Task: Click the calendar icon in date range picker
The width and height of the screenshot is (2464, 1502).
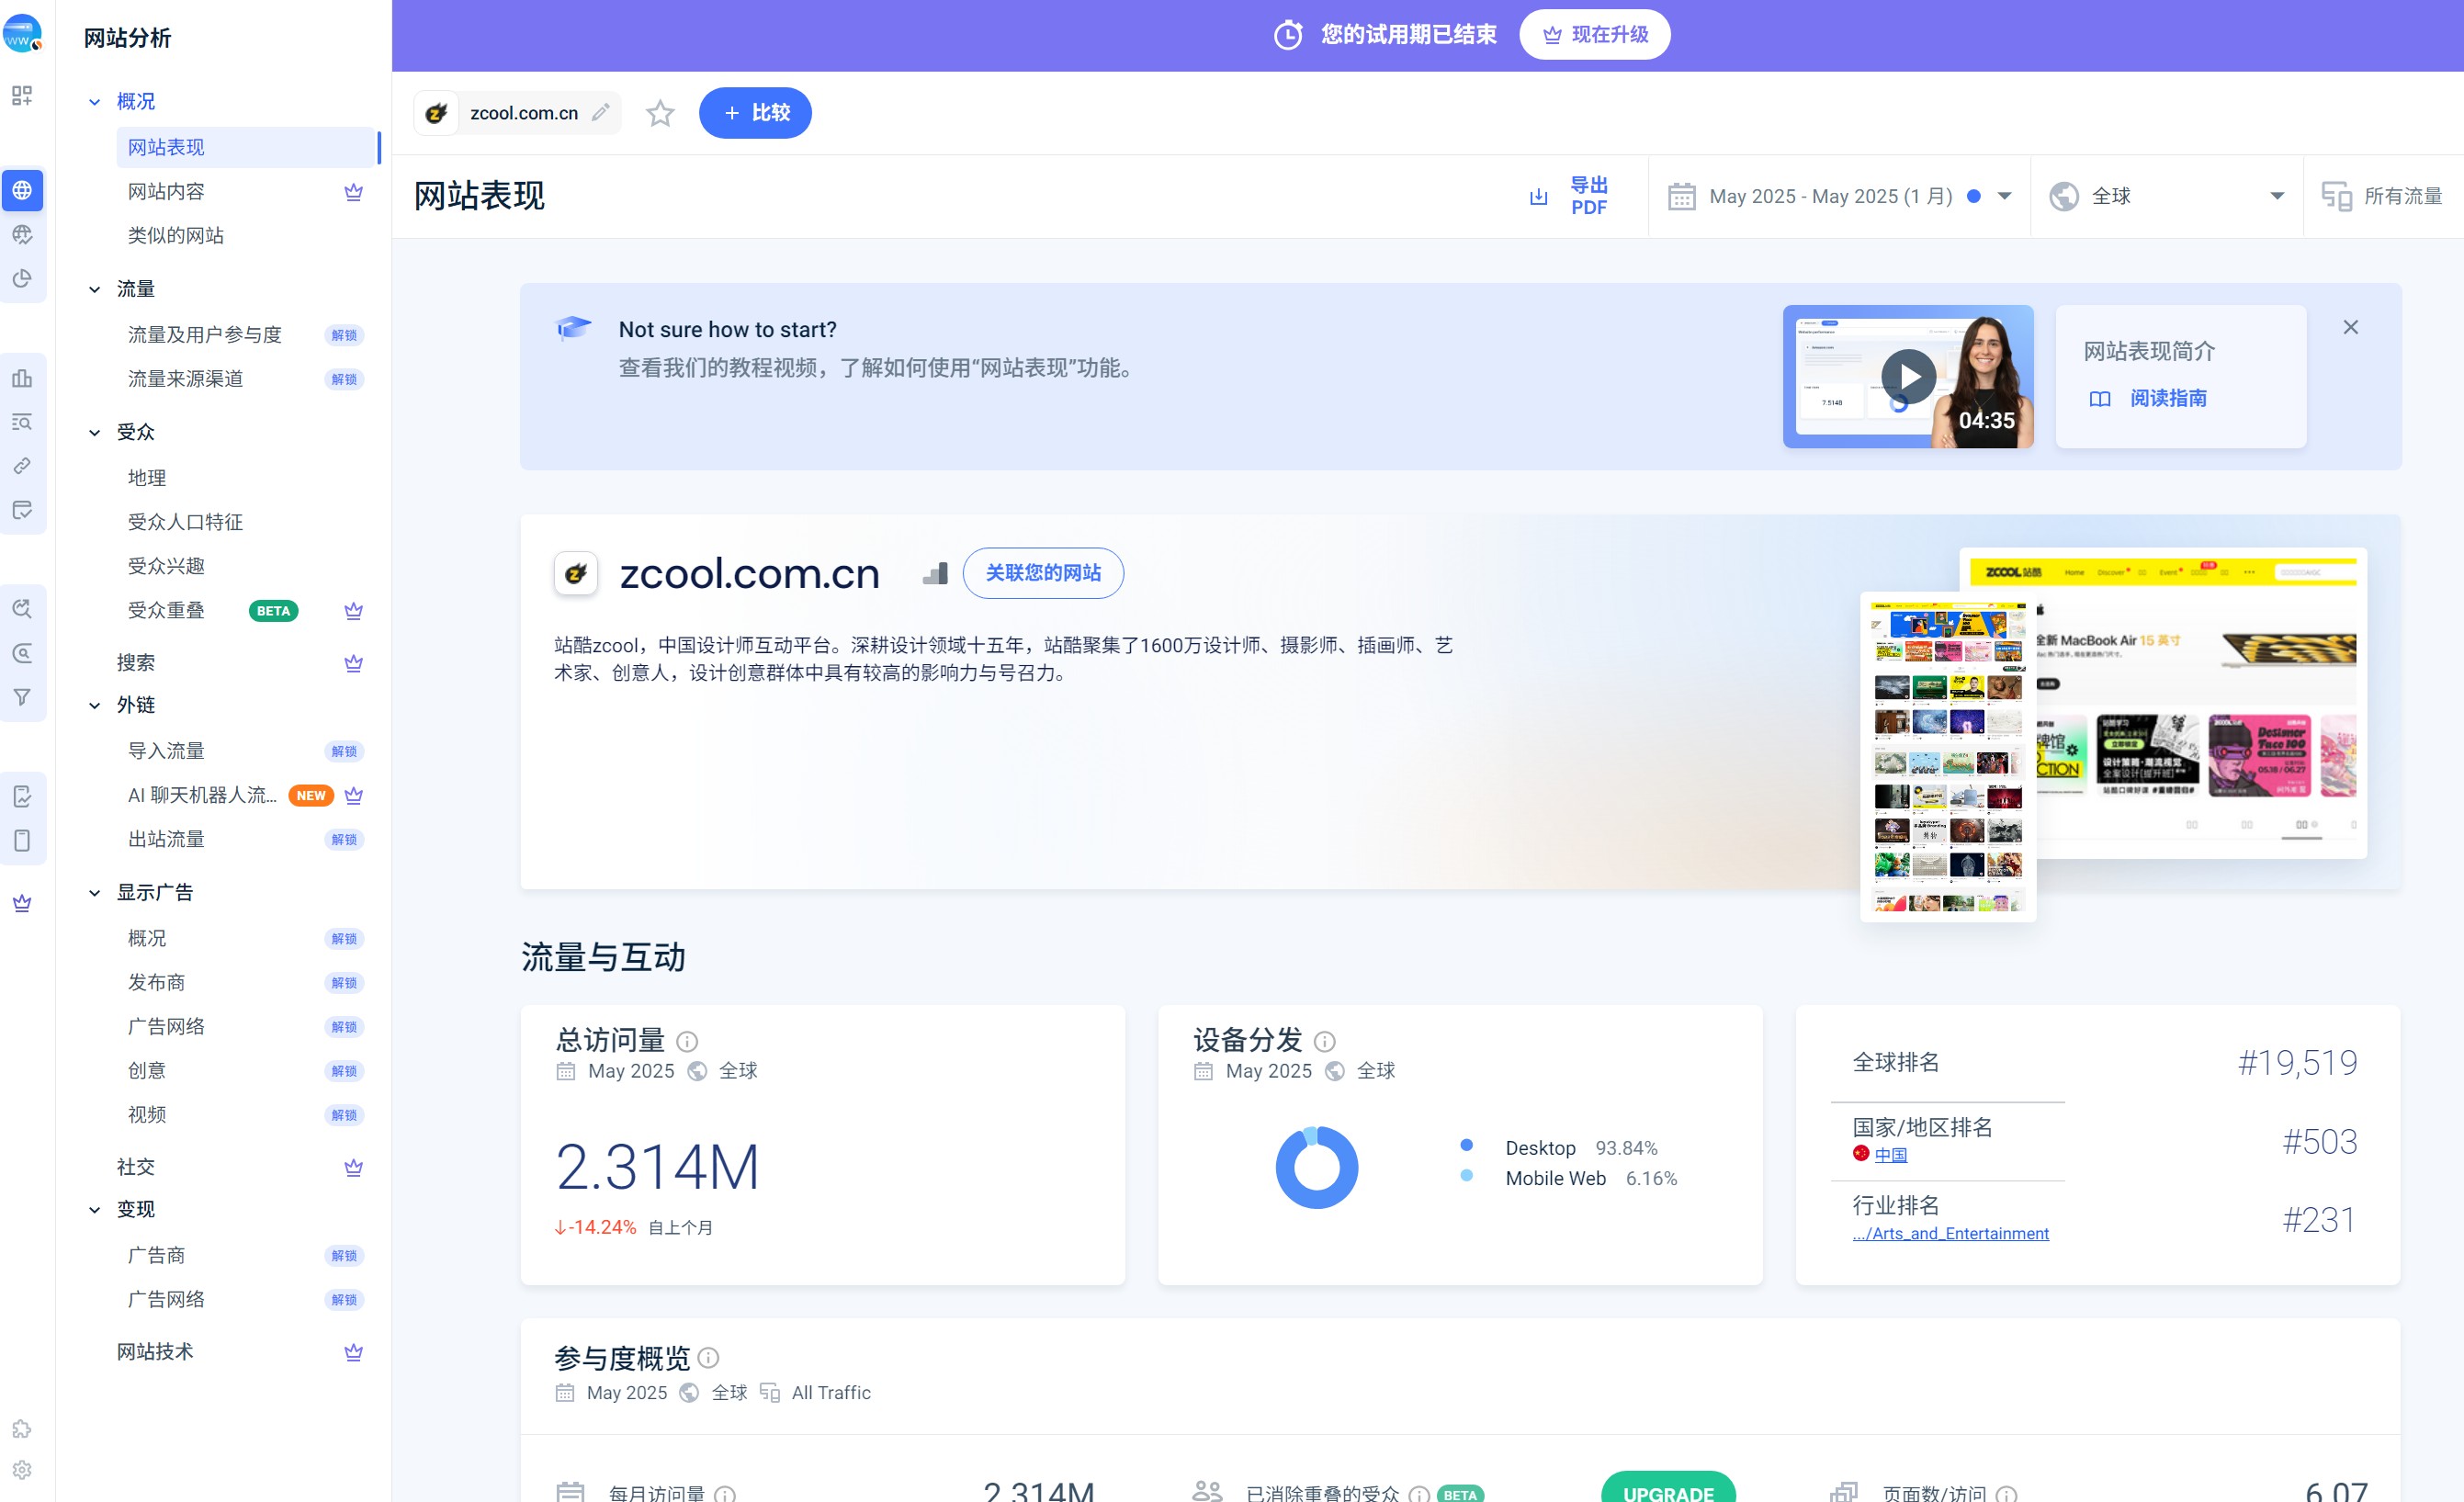Action: point(1681,196)
